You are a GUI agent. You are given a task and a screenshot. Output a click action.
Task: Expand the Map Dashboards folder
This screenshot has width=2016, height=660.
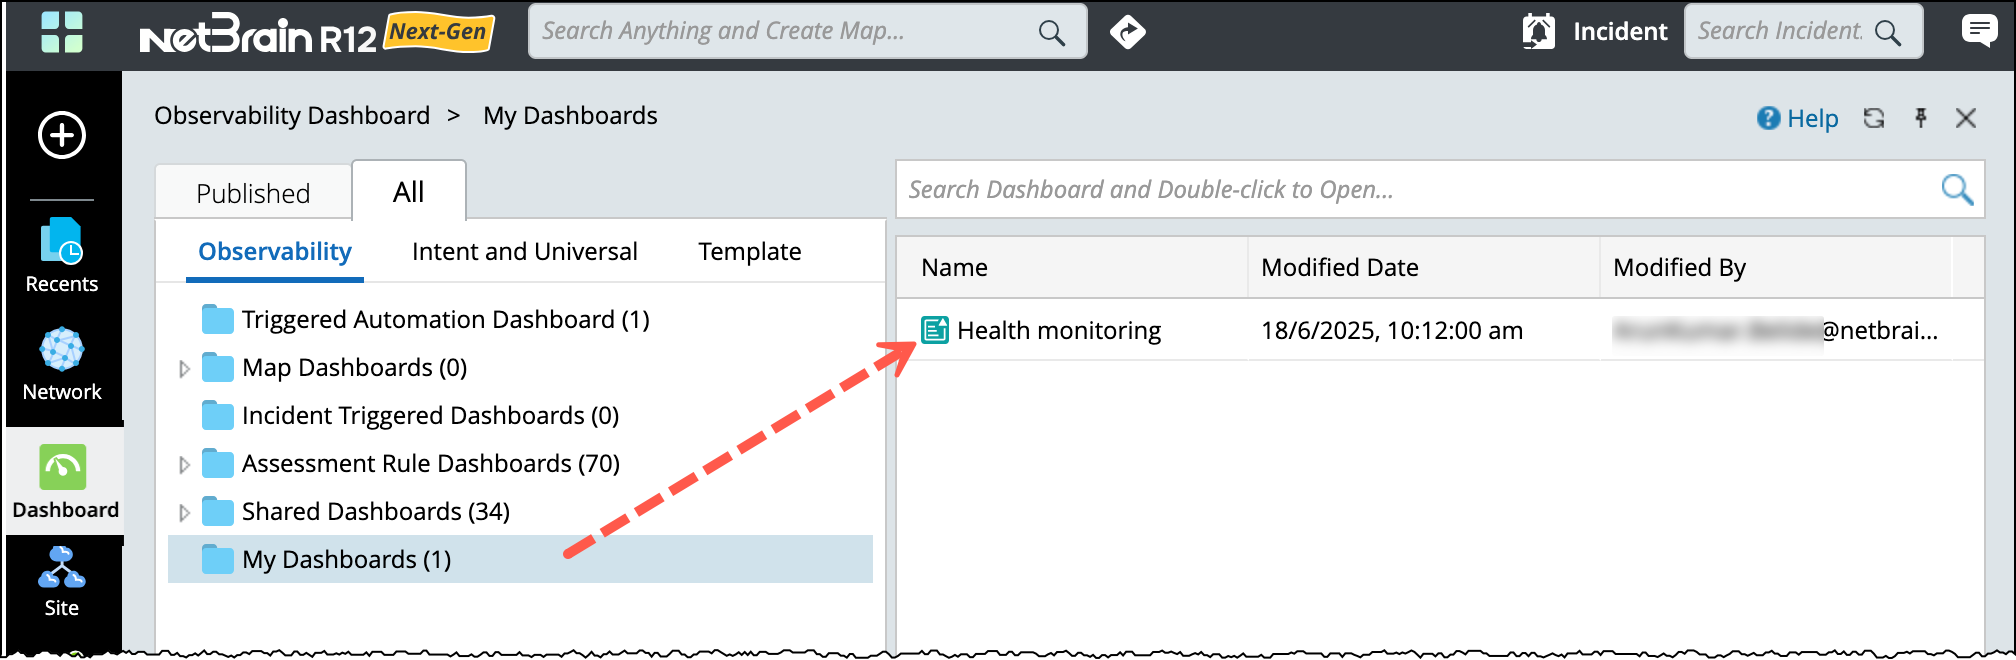tap(184, 369)
